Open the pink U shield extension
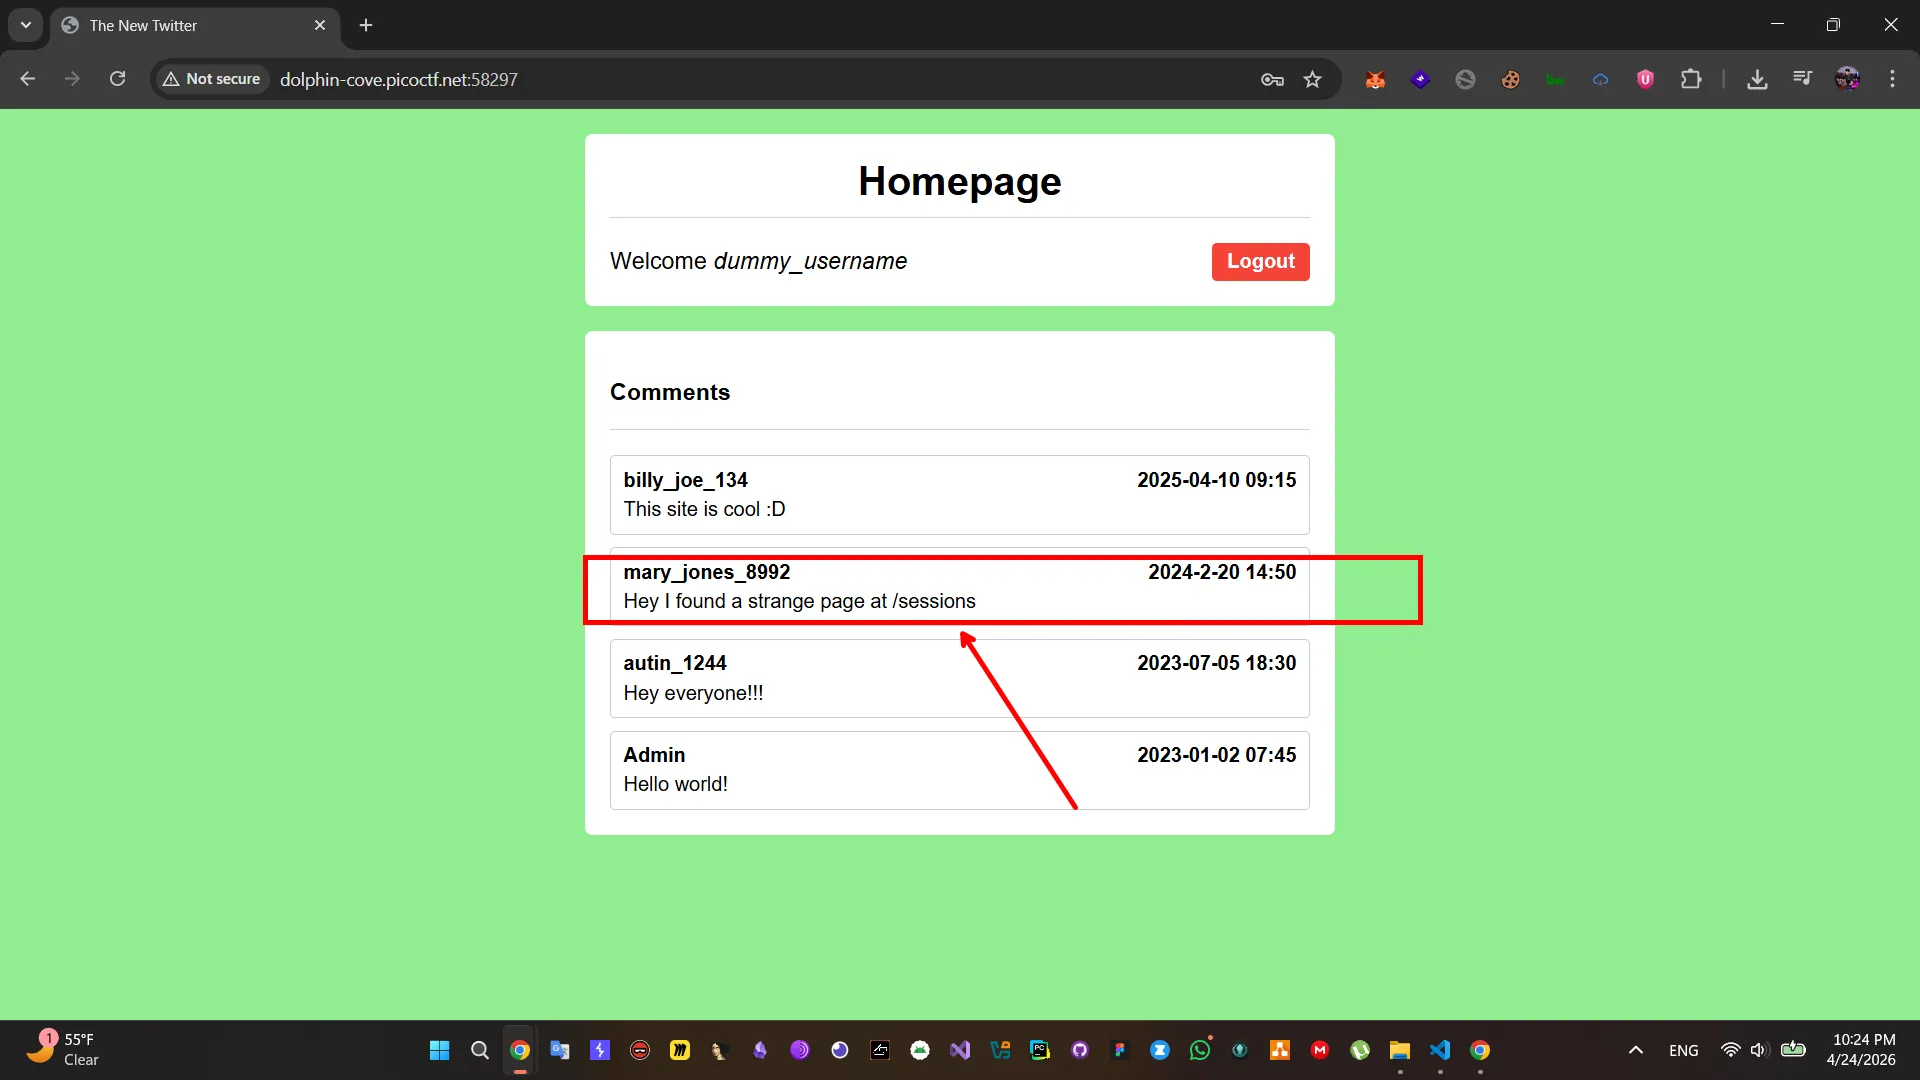This screenshot has height=1080, width=1920. 1645,79
